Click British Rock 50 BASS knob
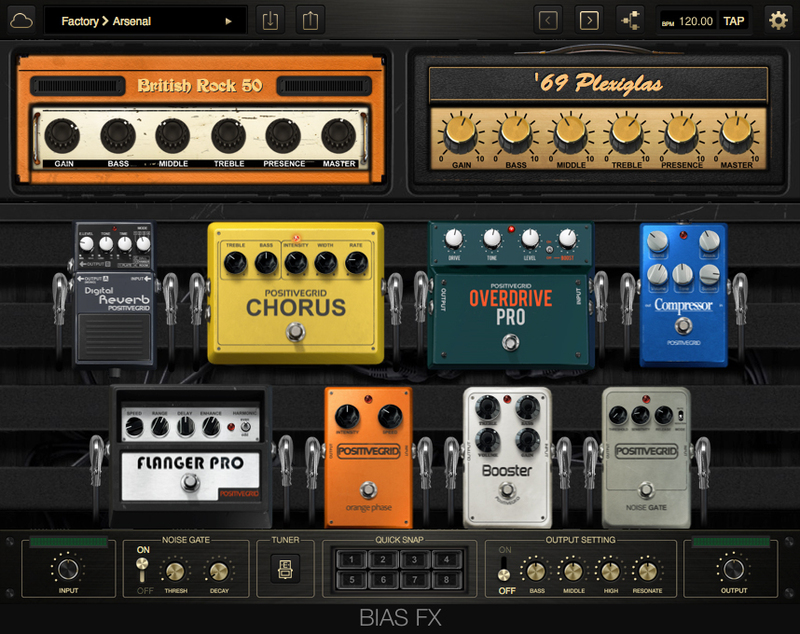Screen dimensions: 800x634 [x=118, y=136]
